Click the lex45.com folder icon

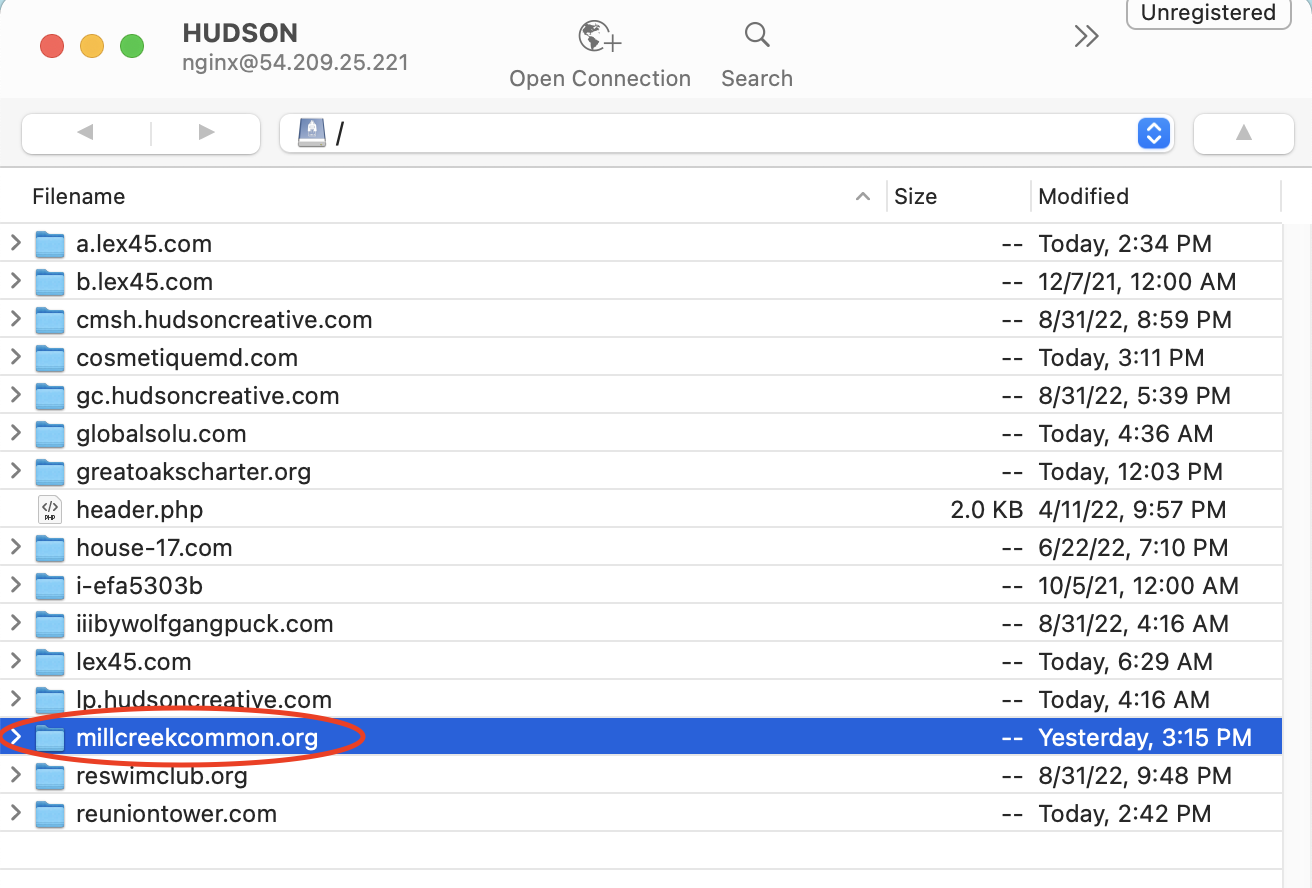pos(50,662)
